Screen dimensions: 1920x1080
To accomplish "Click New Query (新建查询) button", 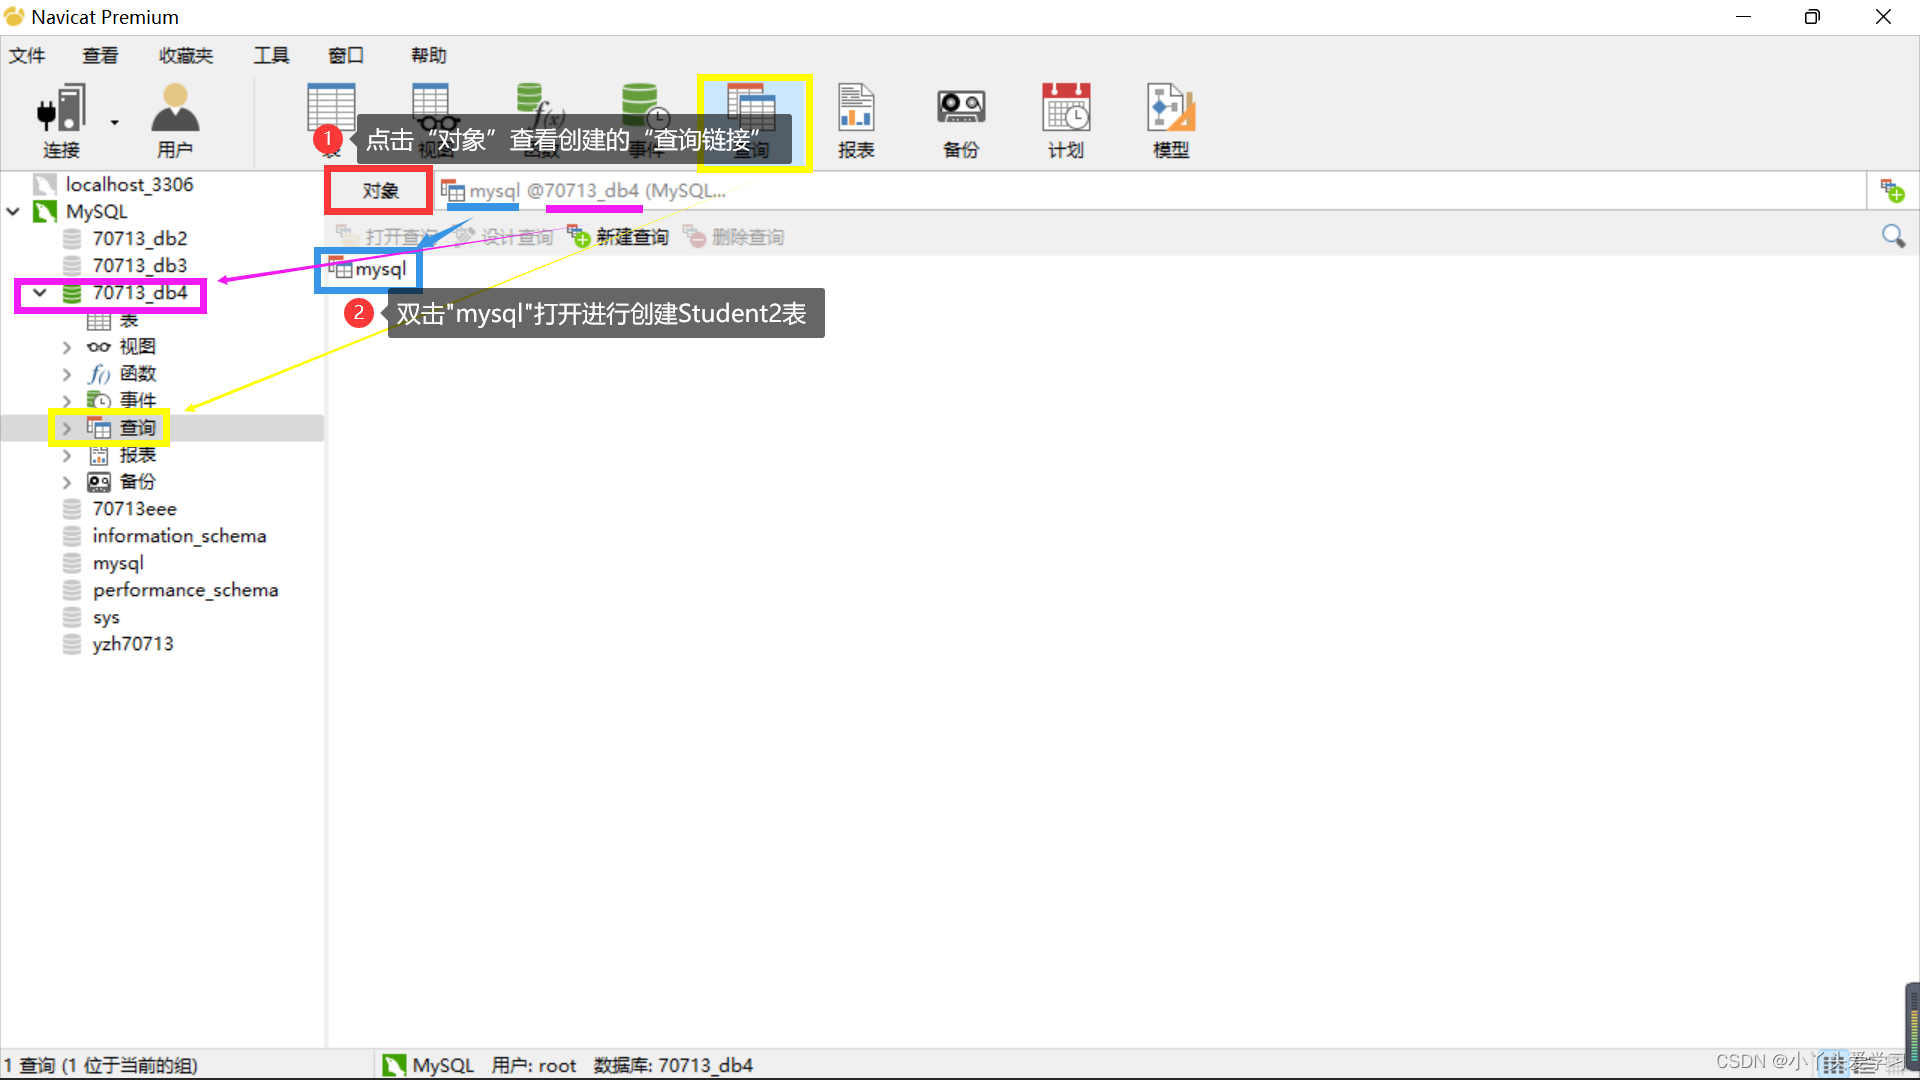I will 619,237.
